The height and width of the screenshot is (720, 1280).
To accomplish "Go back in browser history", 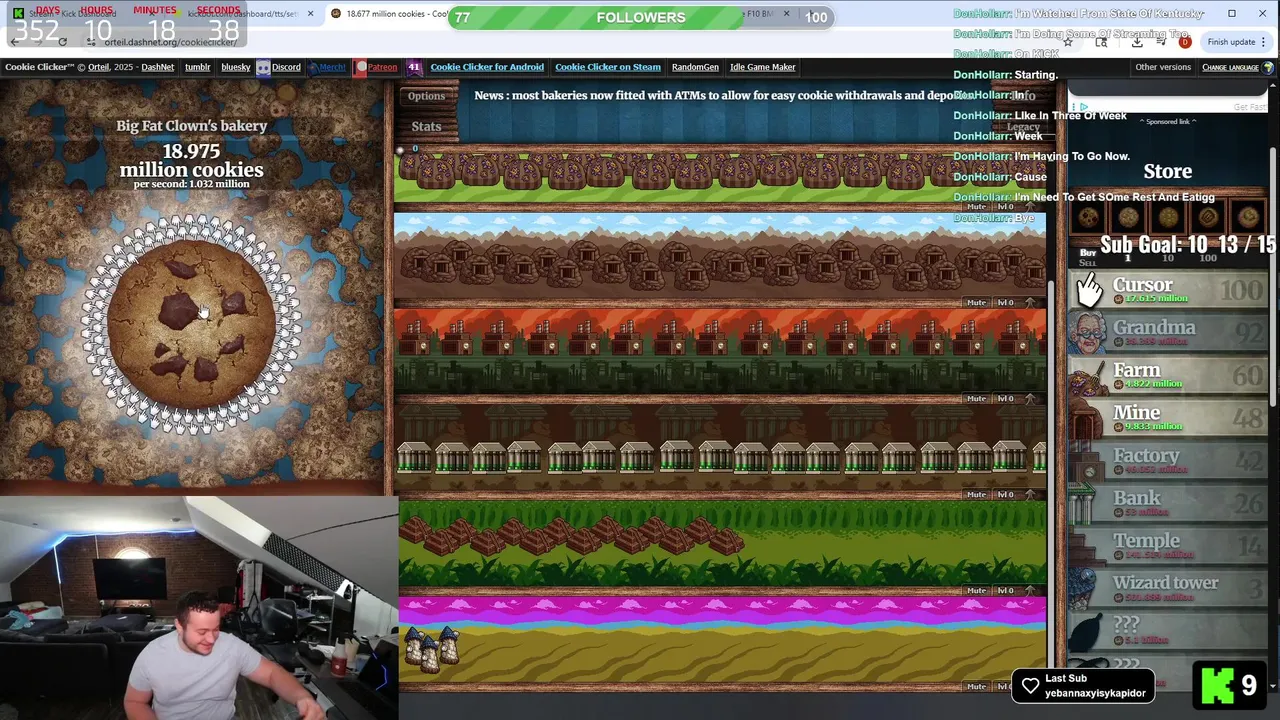I will click(14, 42).
